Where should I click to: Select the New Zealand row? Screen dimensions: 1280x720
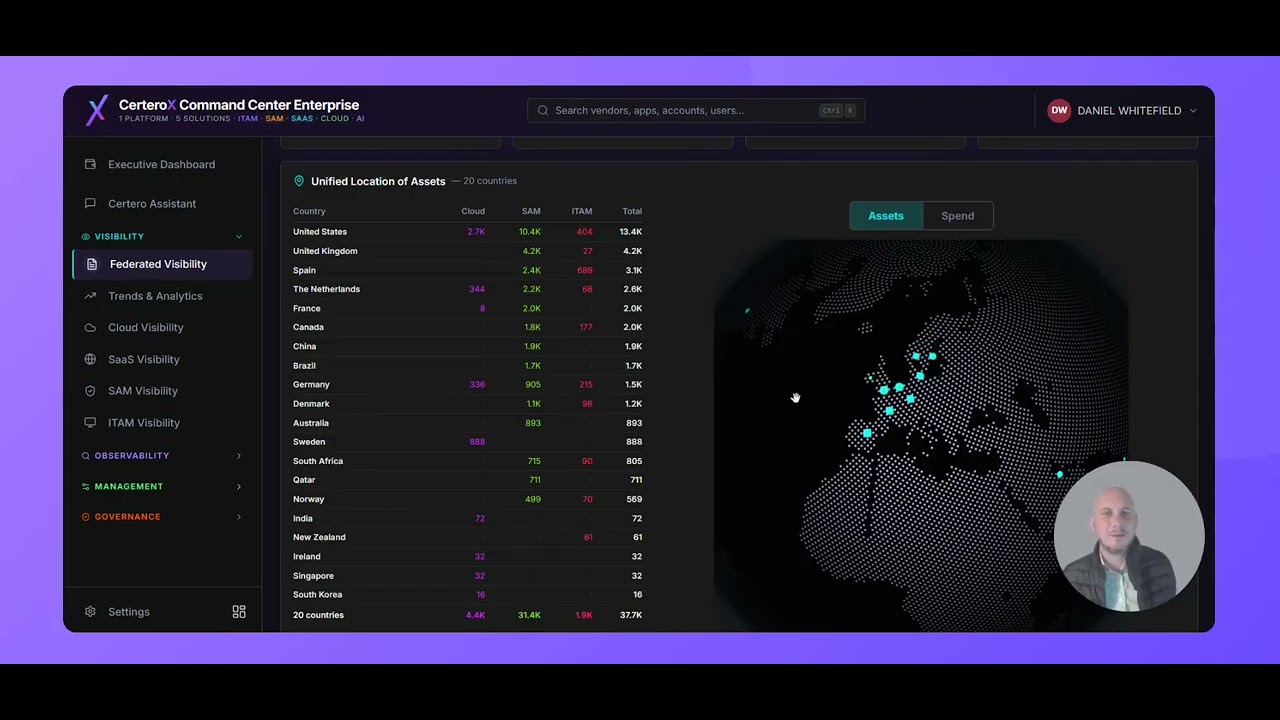coord(467,537)
